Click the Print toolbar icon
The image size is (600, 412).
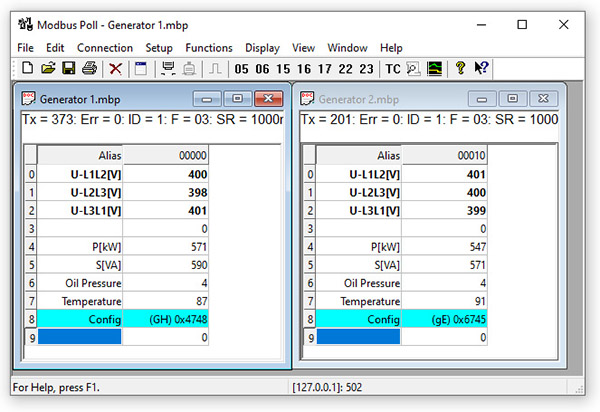pyautogui.click(x=89, y=69)
